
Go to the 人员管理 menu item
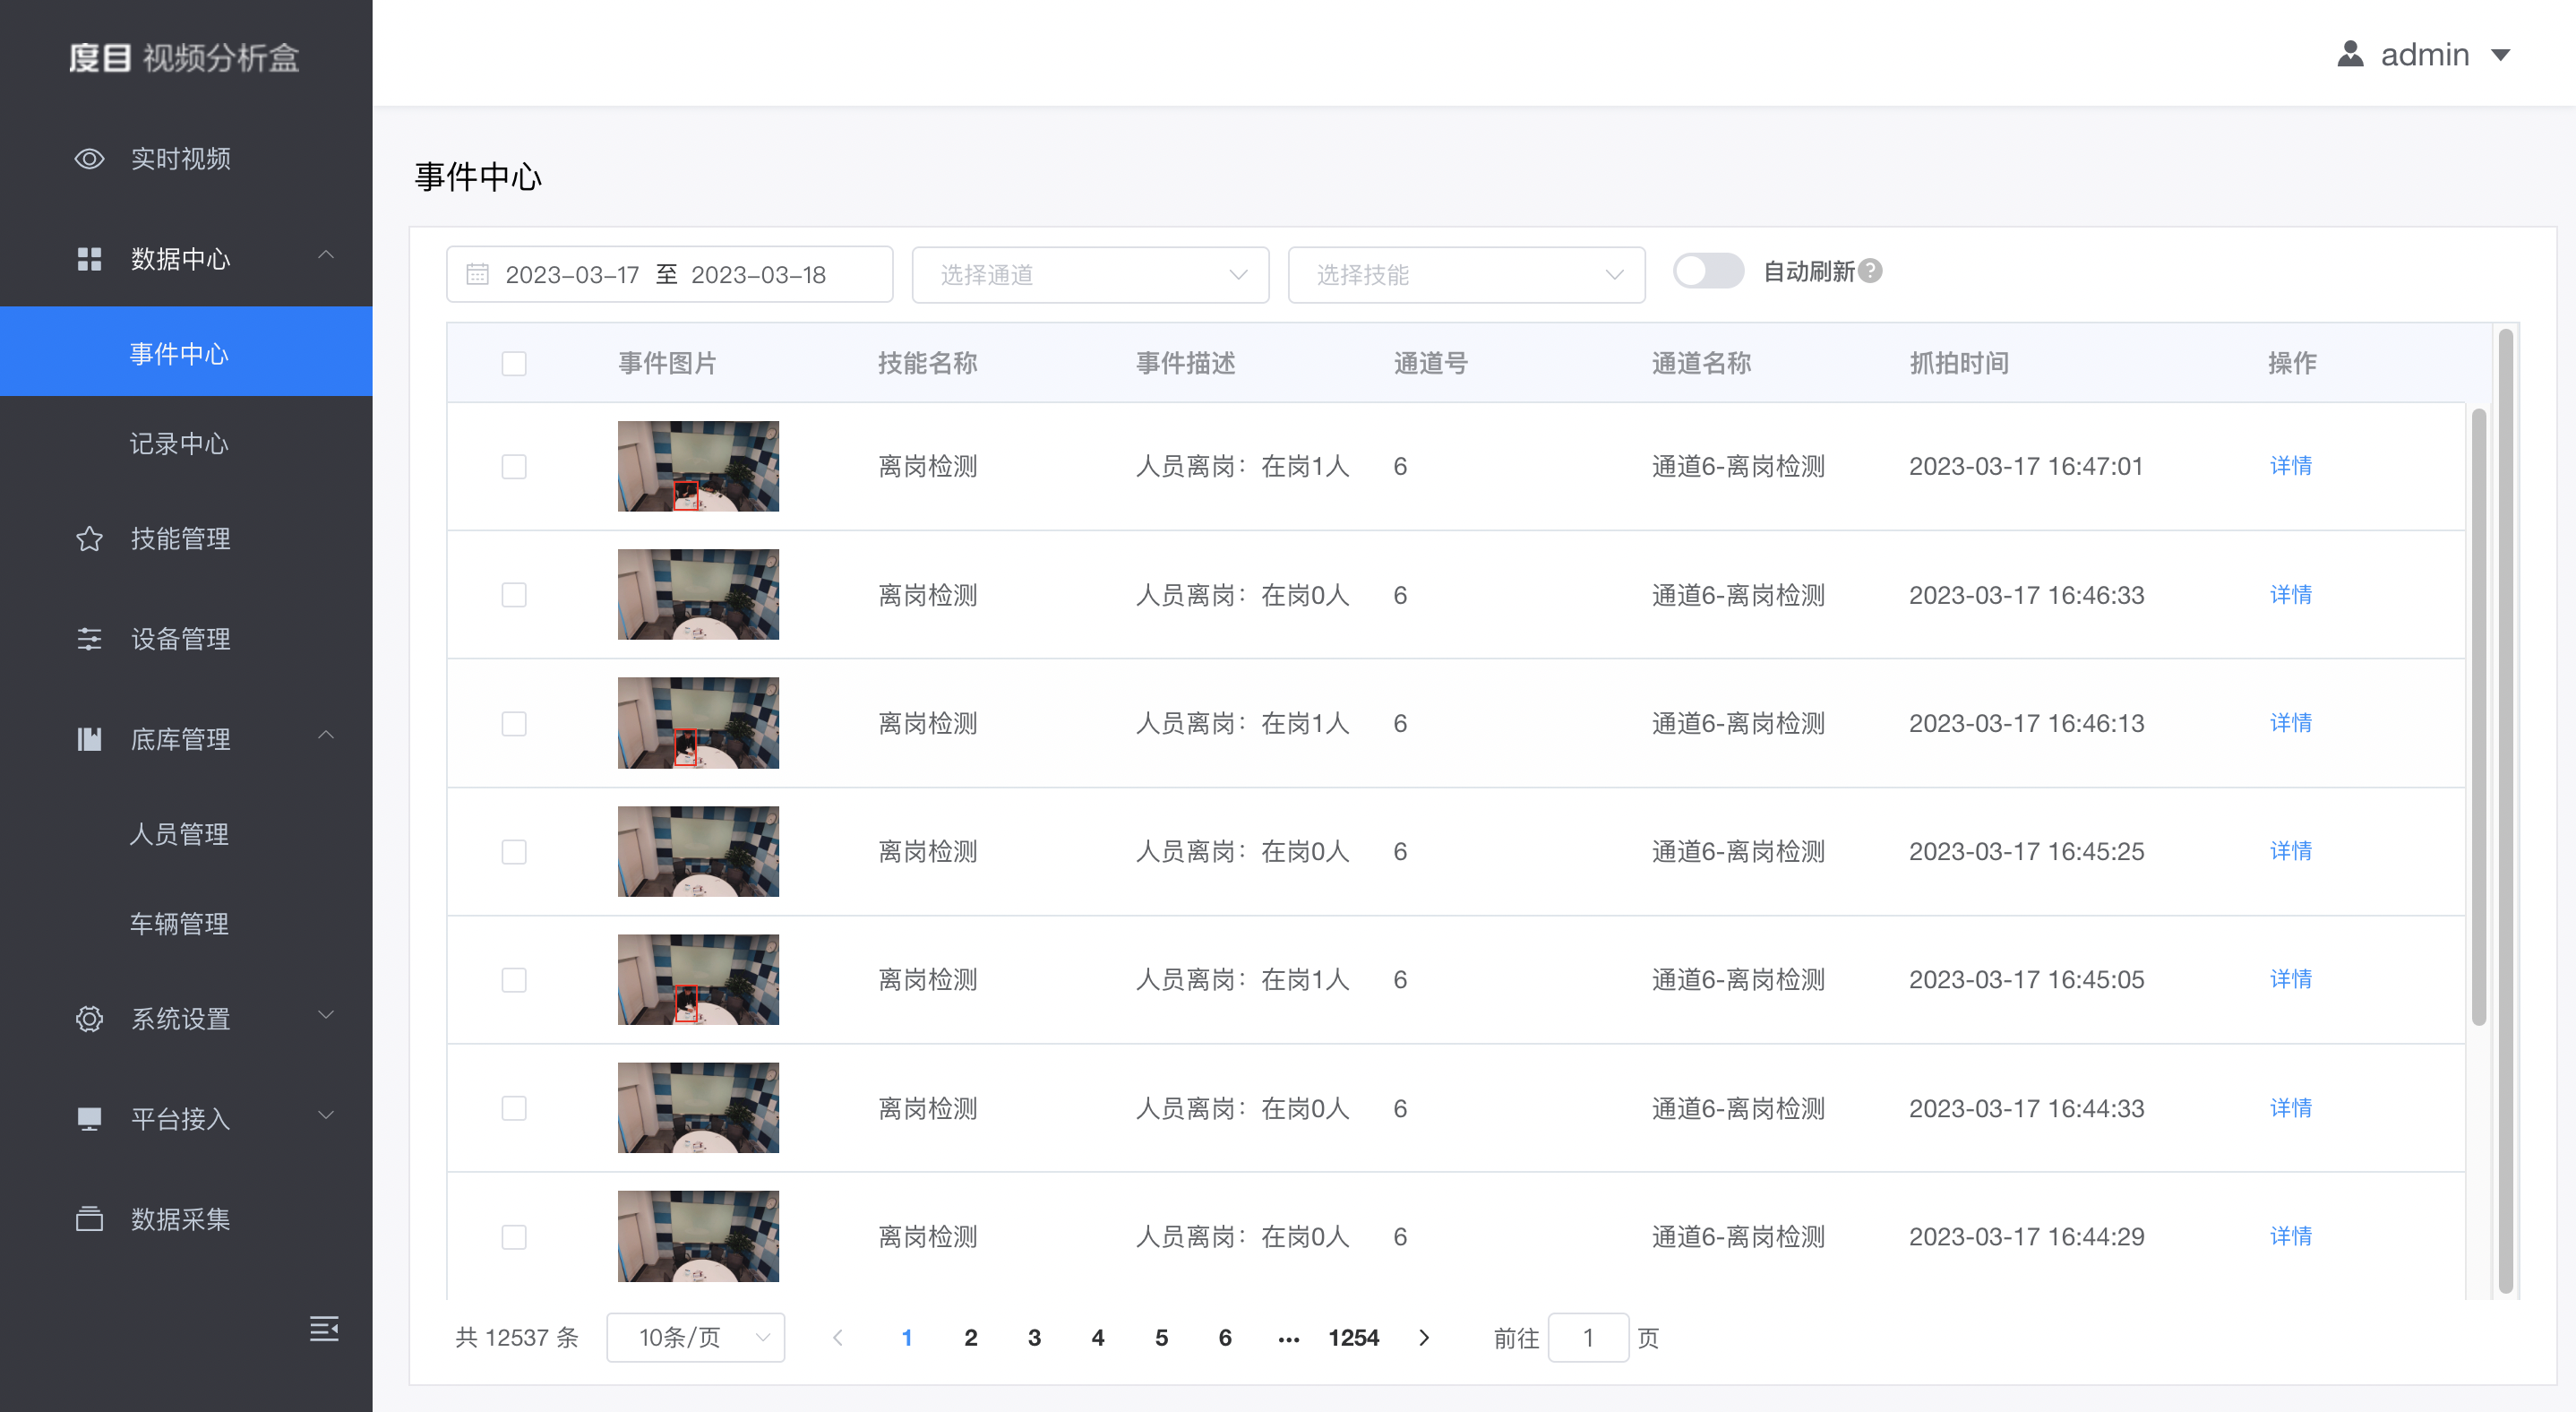coord(180,834)
